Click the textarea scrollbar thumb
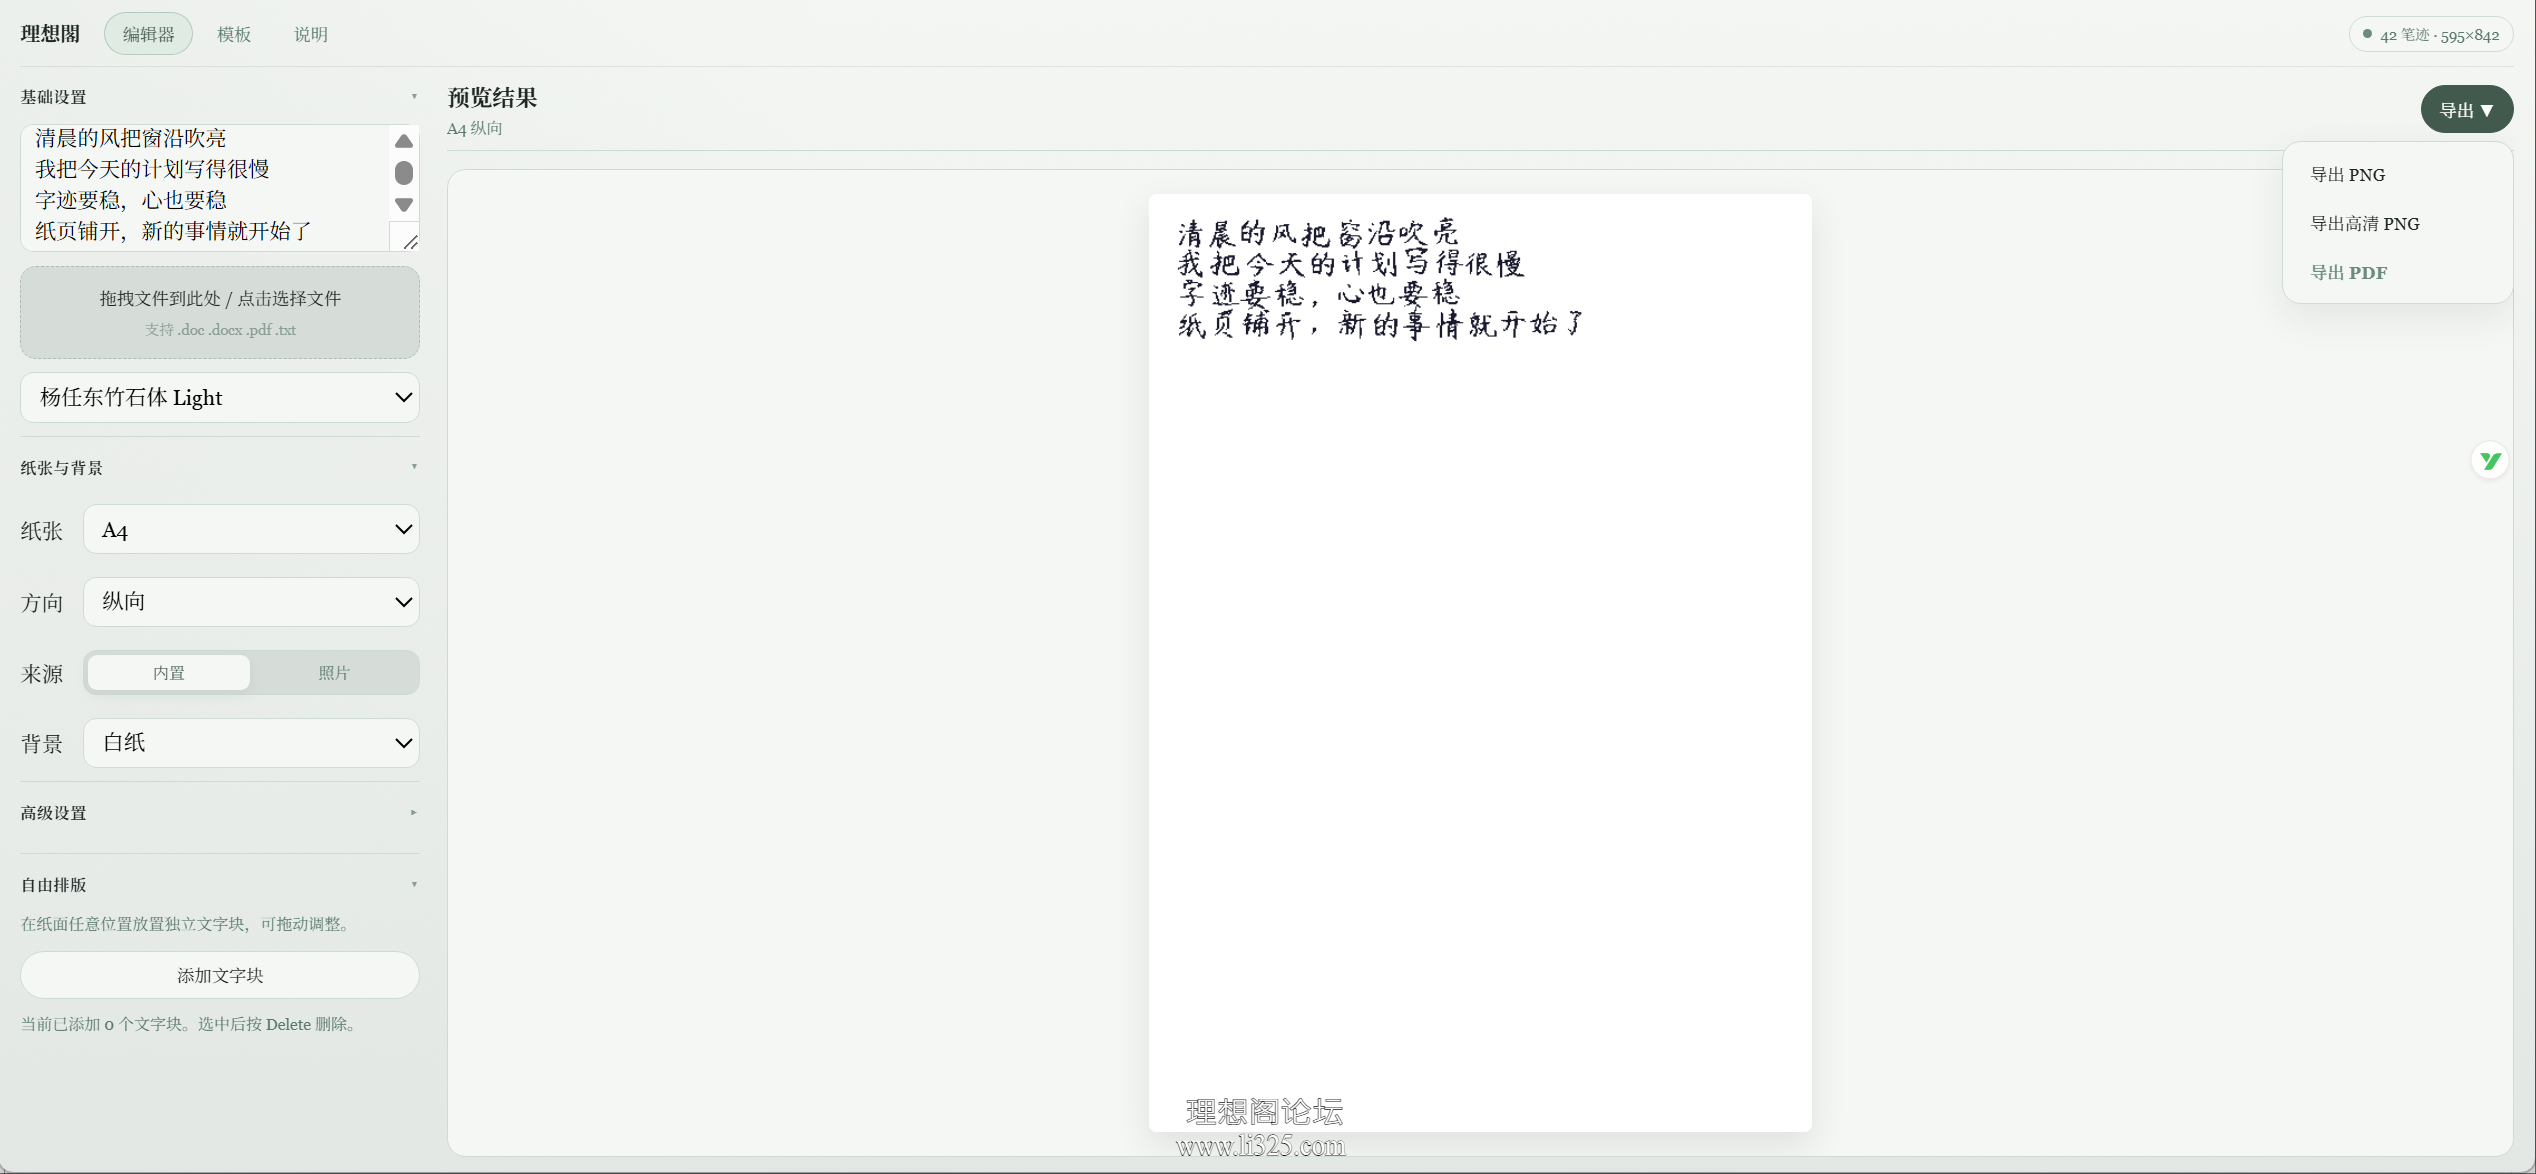 (x=404, y=173)
